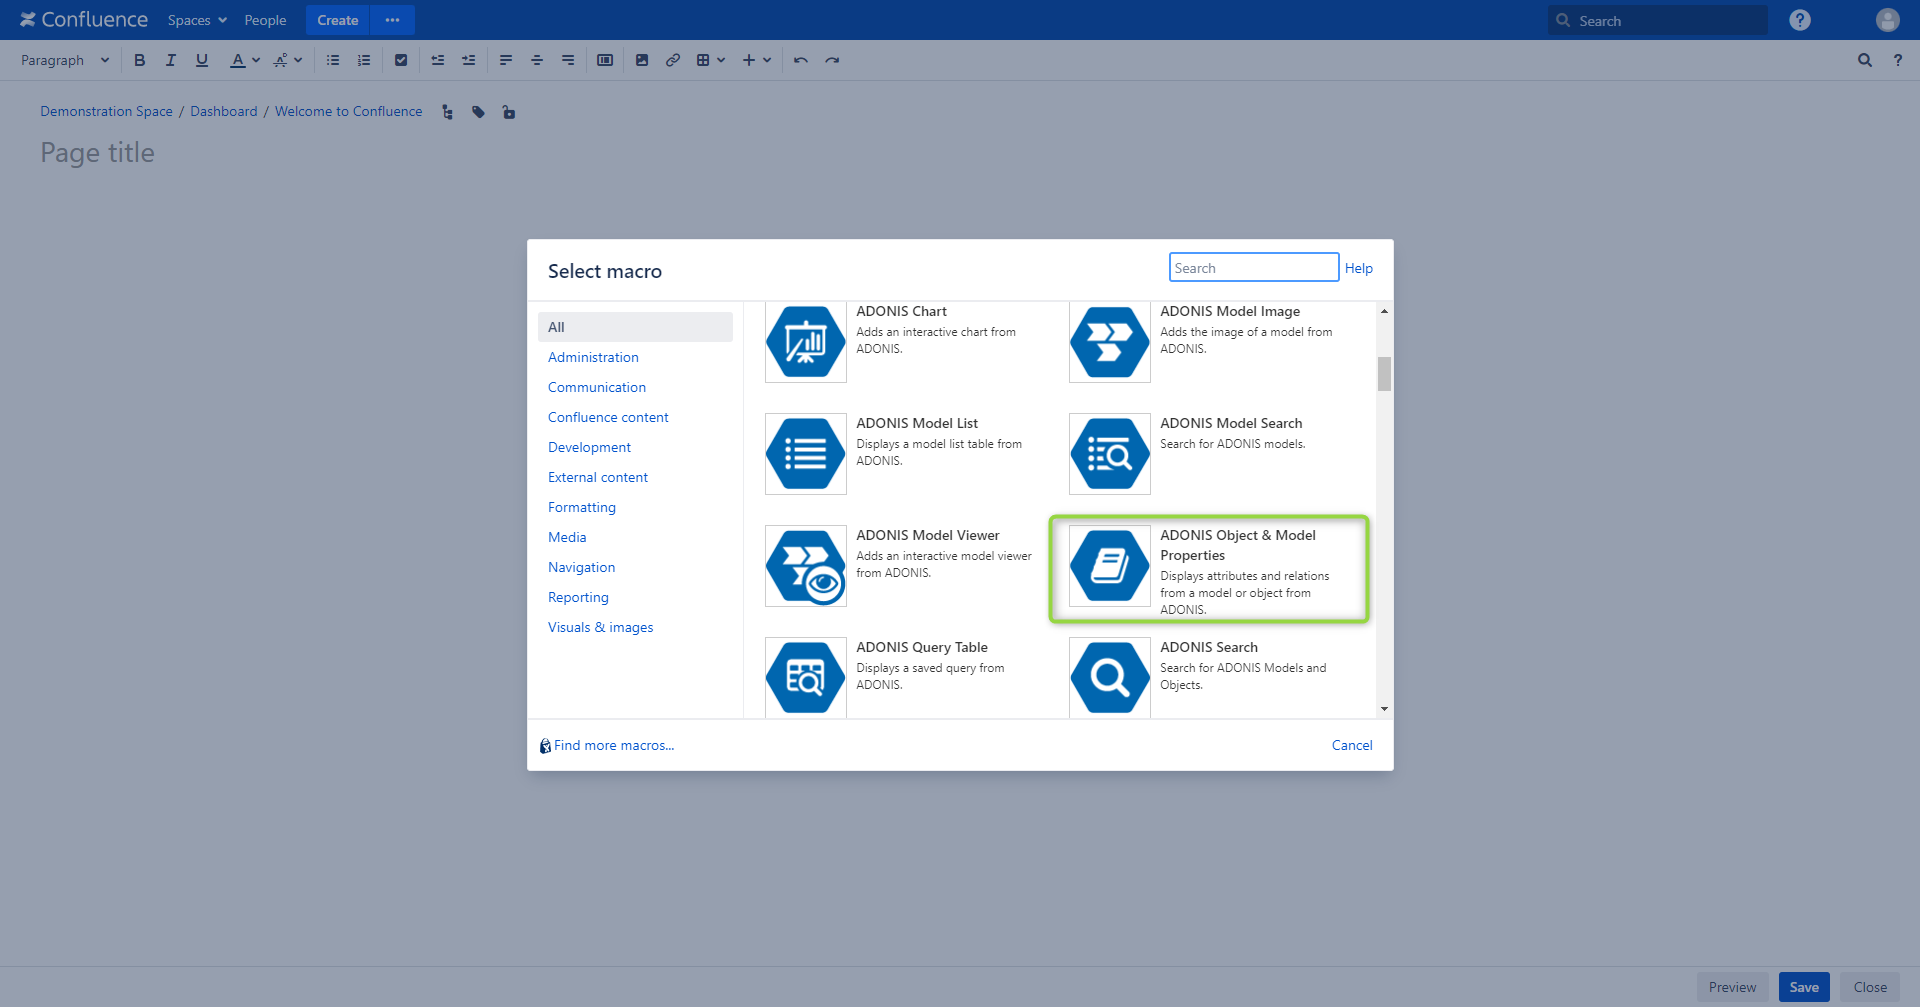
Task: Click the Close editor button
Action: pos(1870,987)
